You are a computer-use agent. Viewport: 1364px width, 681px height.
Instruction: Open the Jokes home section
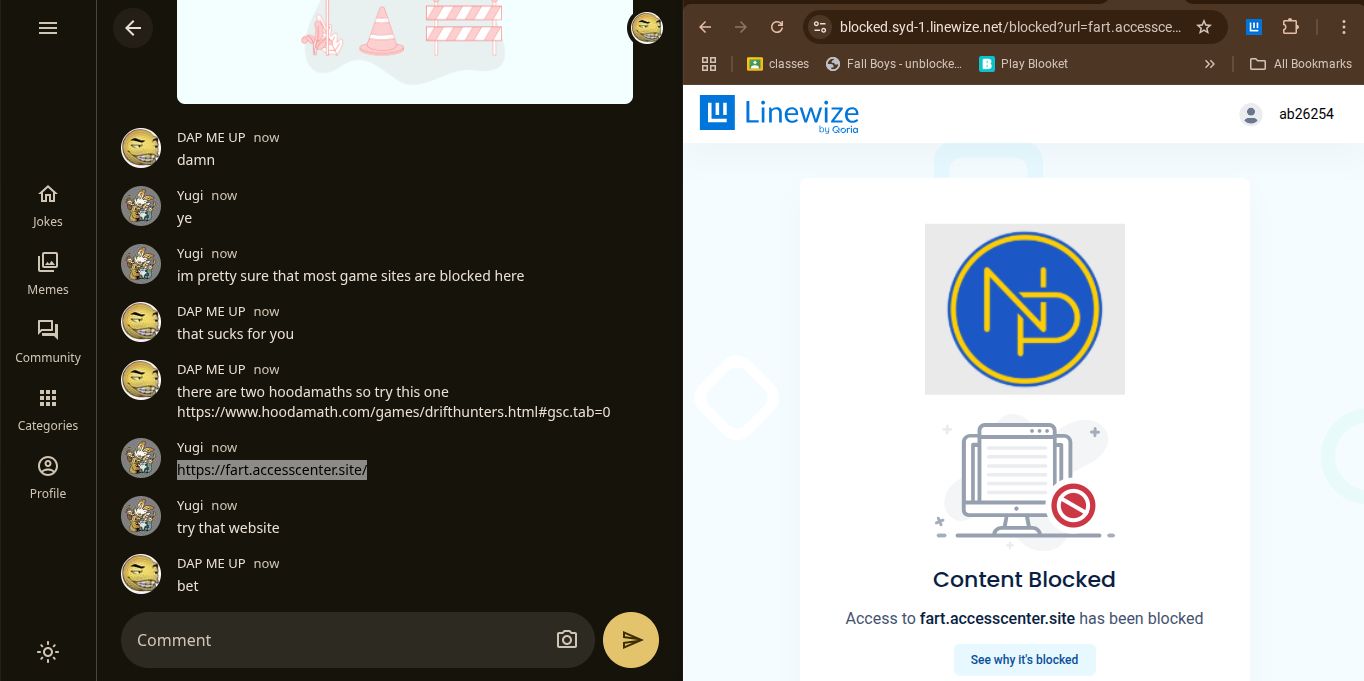(47, 205)
